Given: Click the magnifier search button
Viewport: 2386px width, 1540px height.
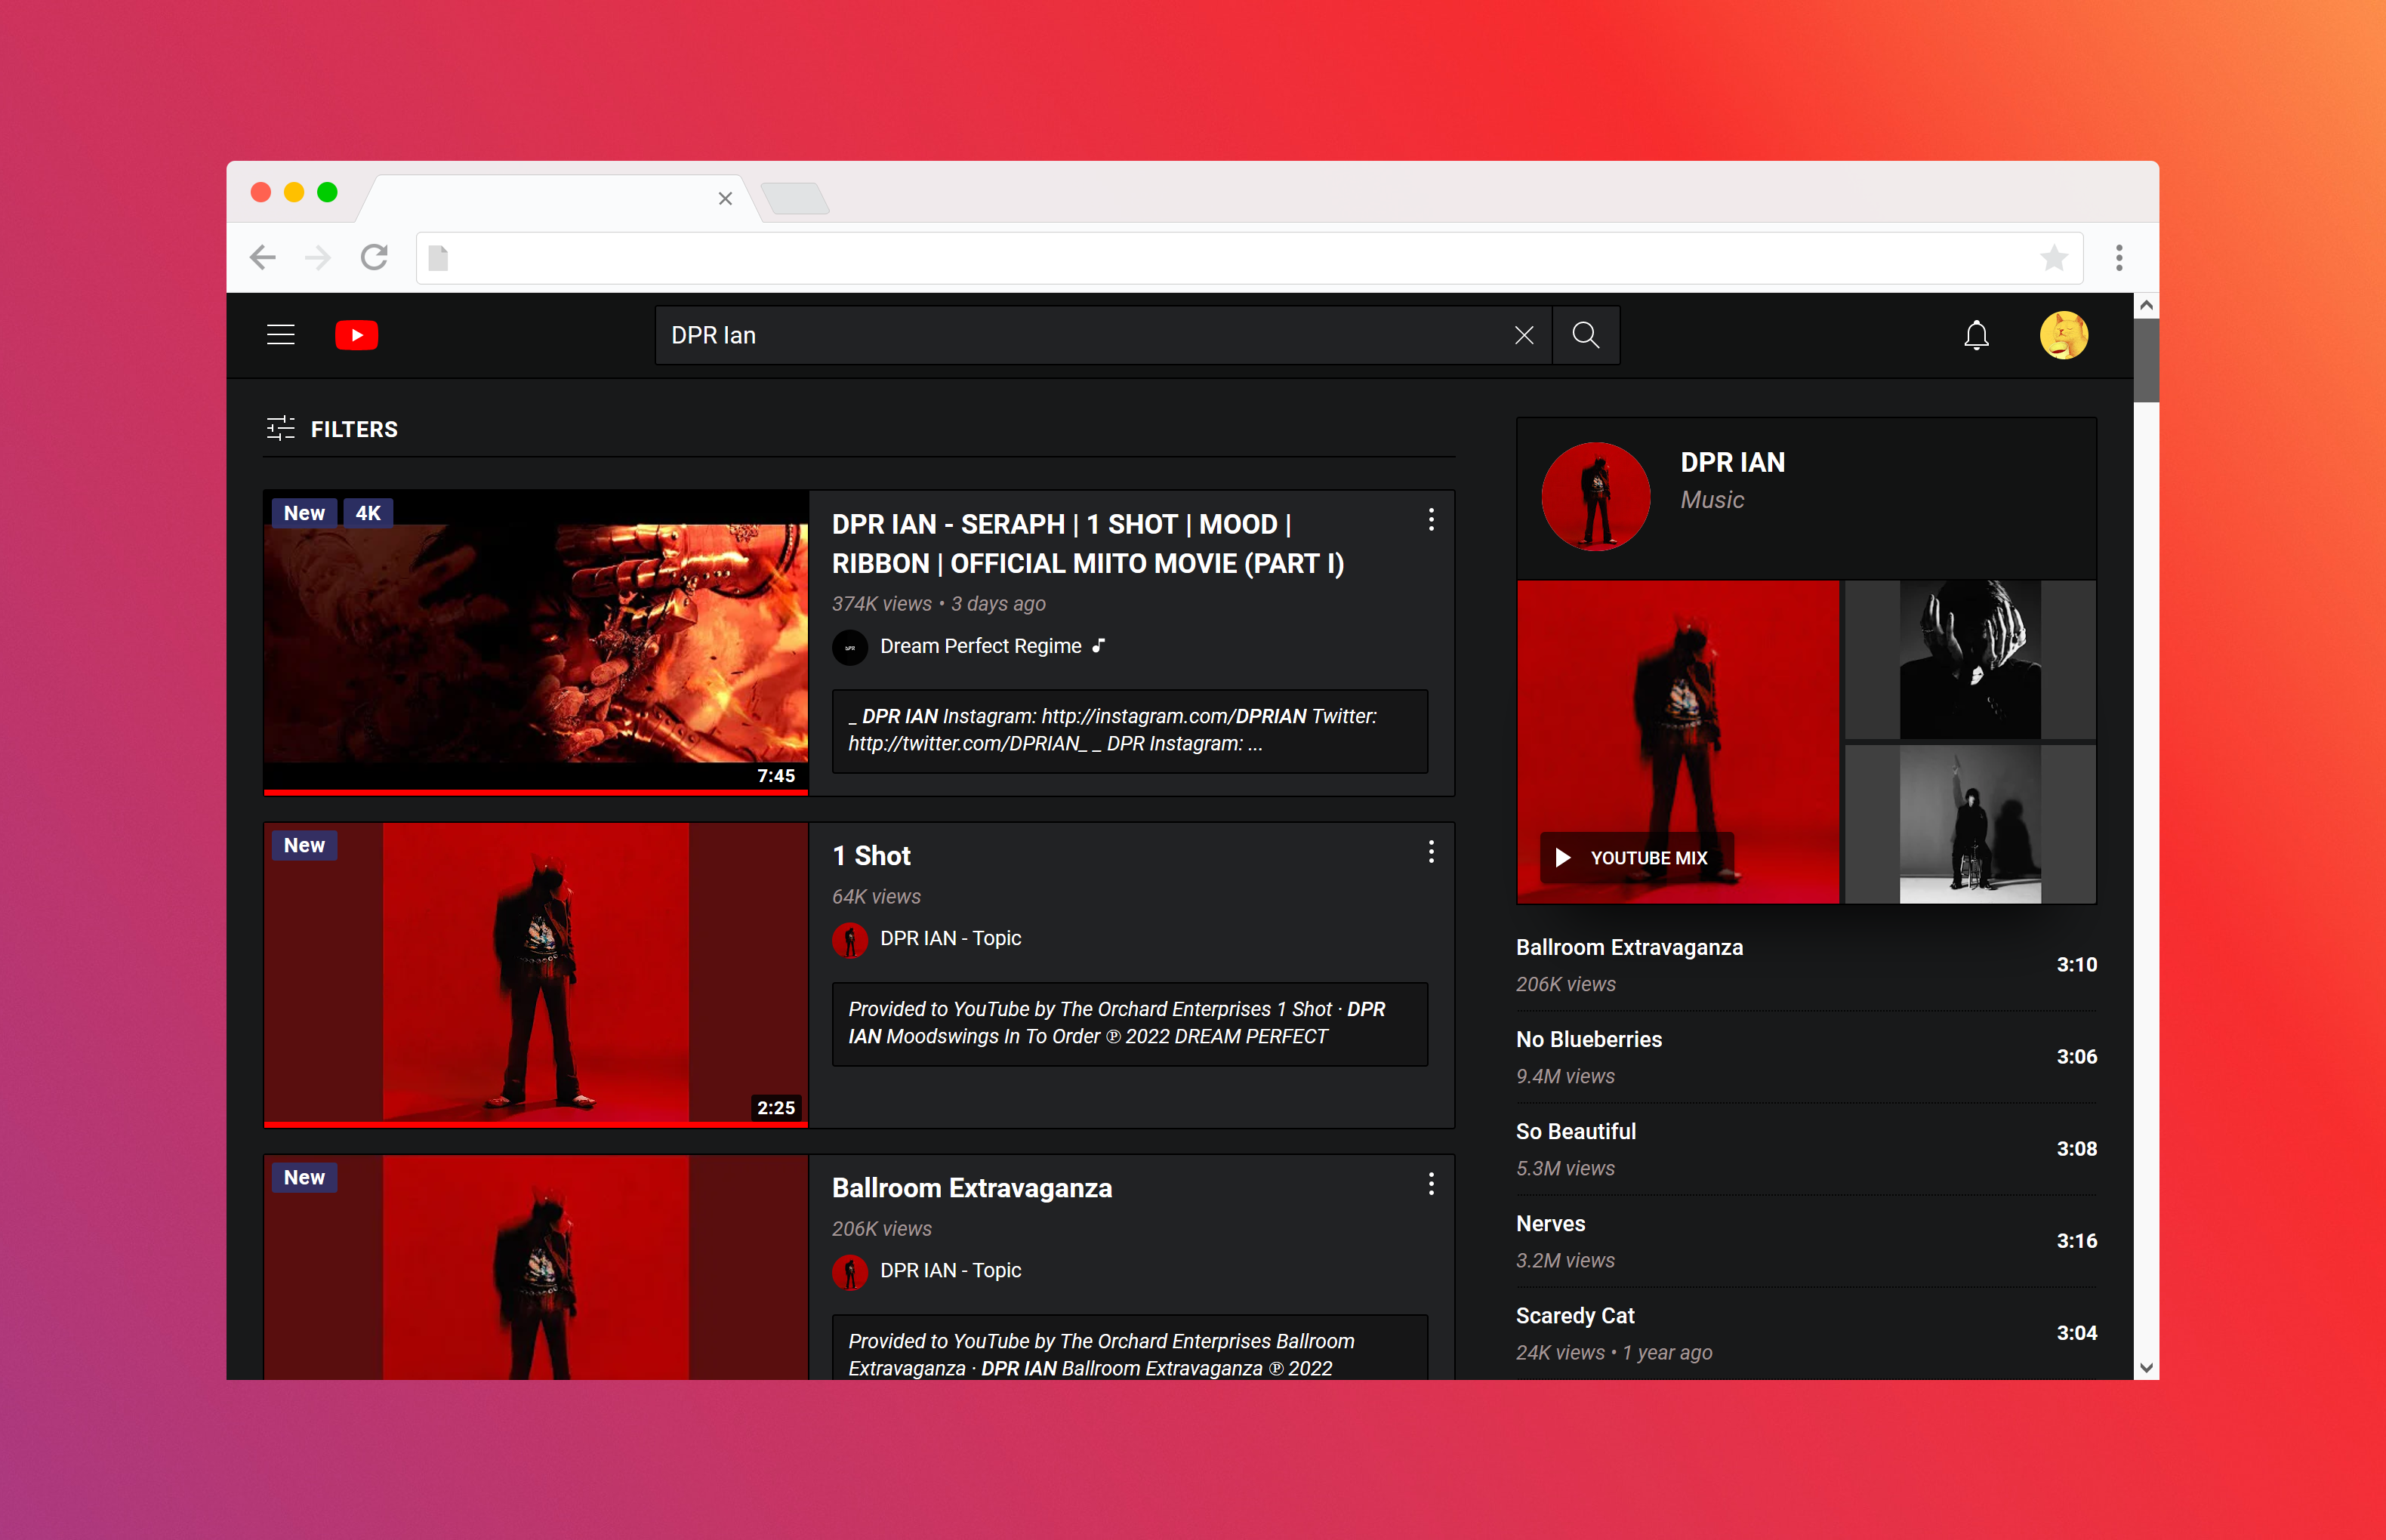Looking at the screenshot, I should [1585, 335].
